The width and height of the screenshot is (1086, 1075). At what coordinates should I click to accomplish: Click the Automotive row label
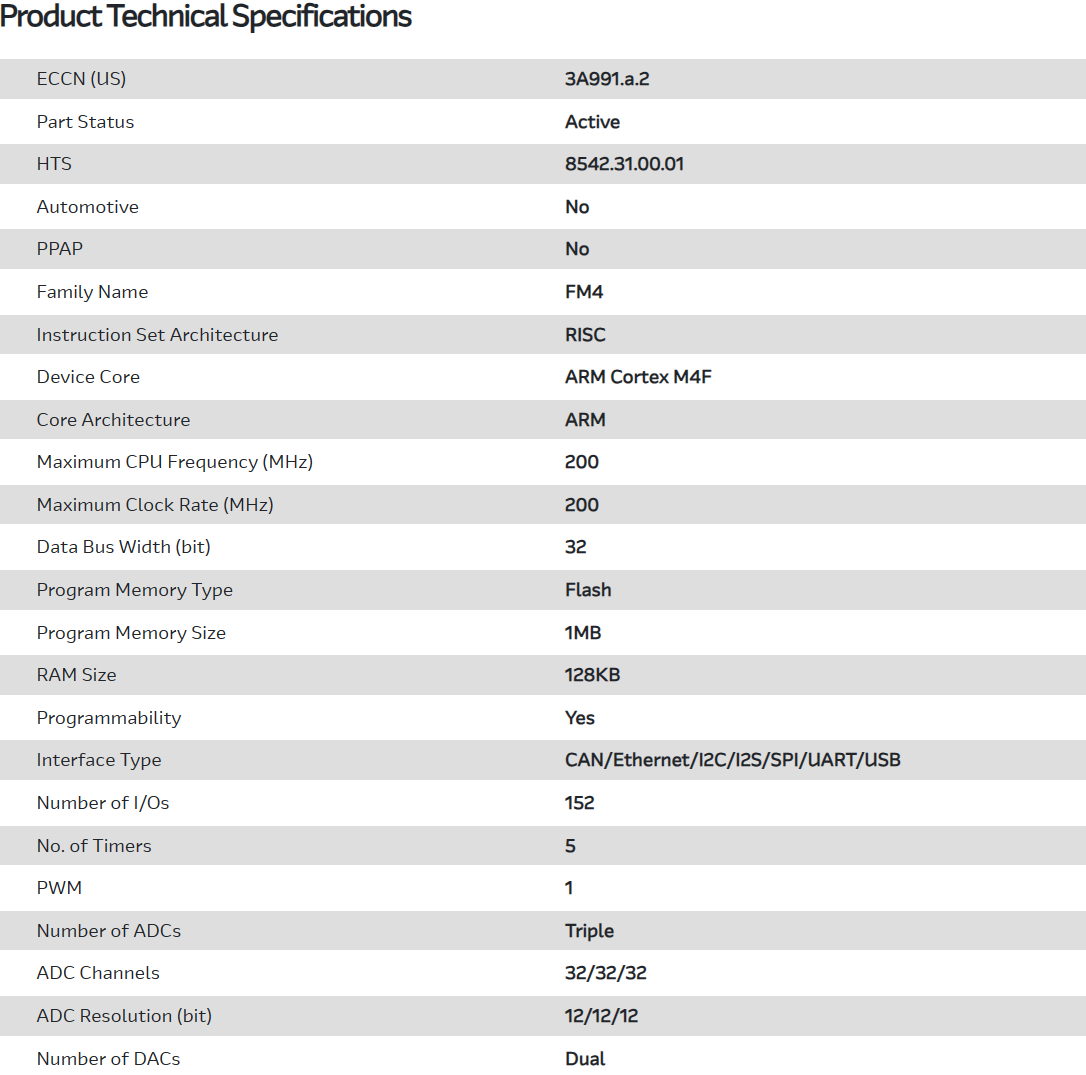[x=87, y=207]
